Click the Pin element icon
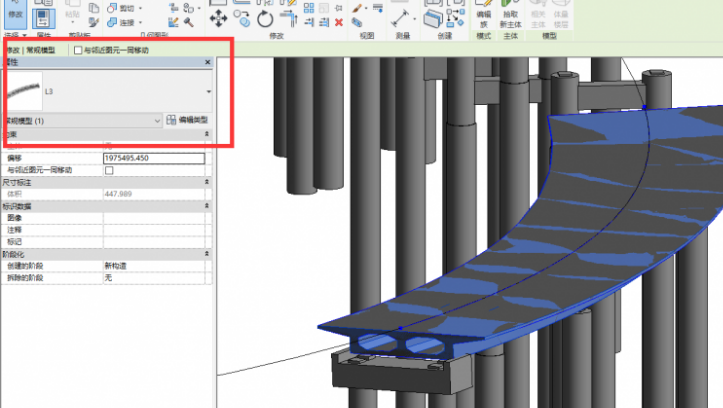Screen dimensions: 723x408 click(339, 8)
